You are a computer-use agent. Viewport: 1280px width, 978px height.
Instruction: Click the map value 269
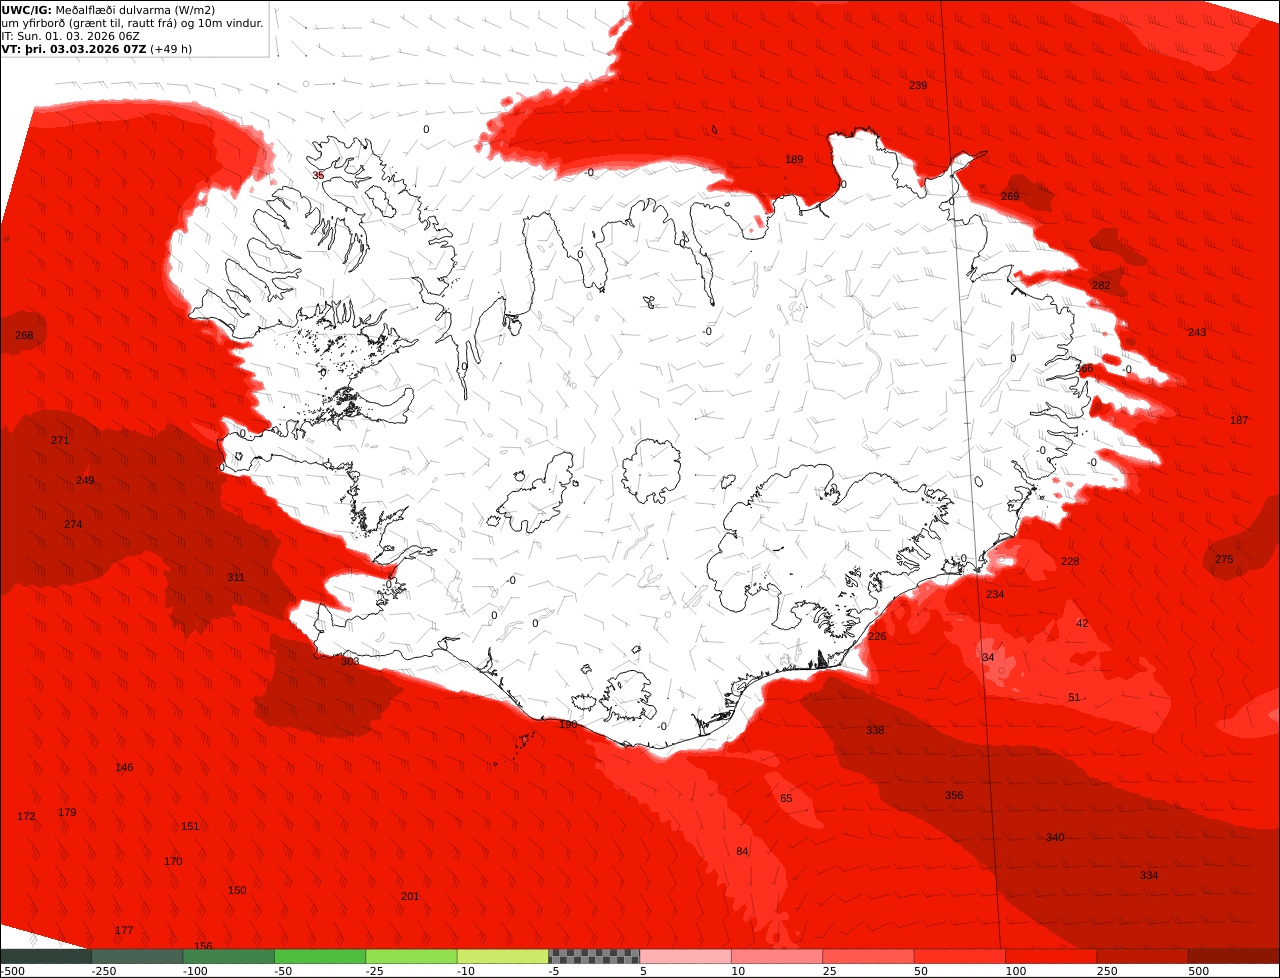[x=1010, y=196]
